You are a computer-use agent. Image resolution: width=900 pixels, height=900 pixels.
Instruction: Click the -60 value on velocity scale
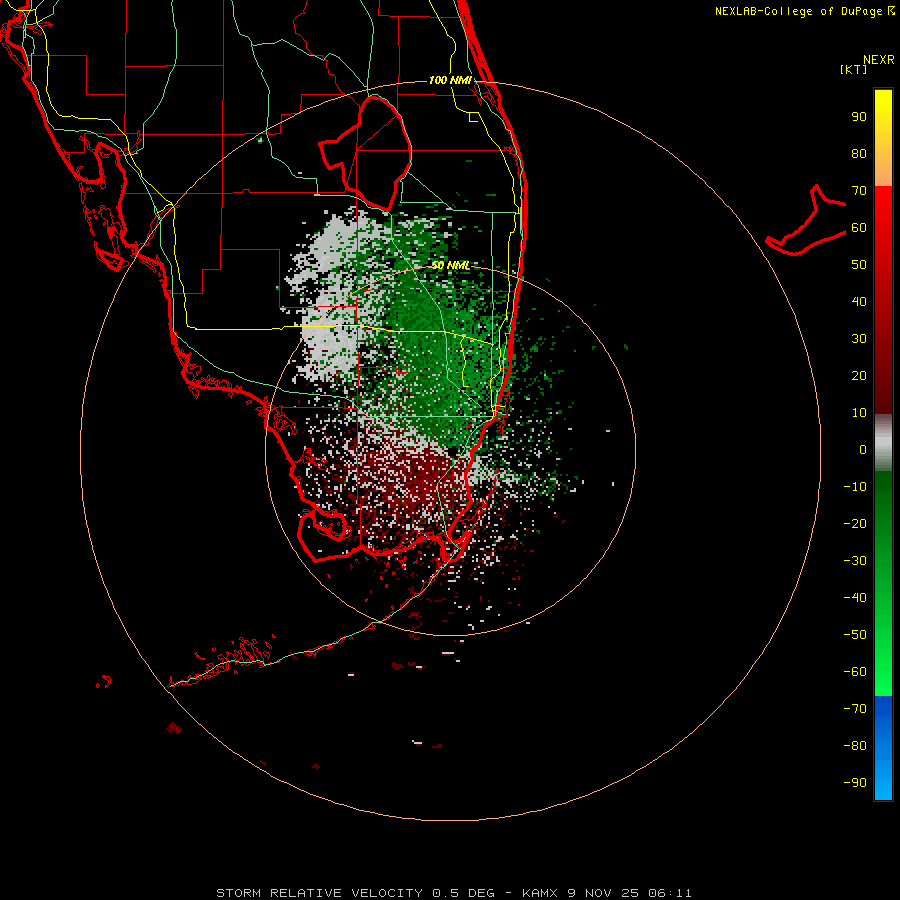(855, 672)
